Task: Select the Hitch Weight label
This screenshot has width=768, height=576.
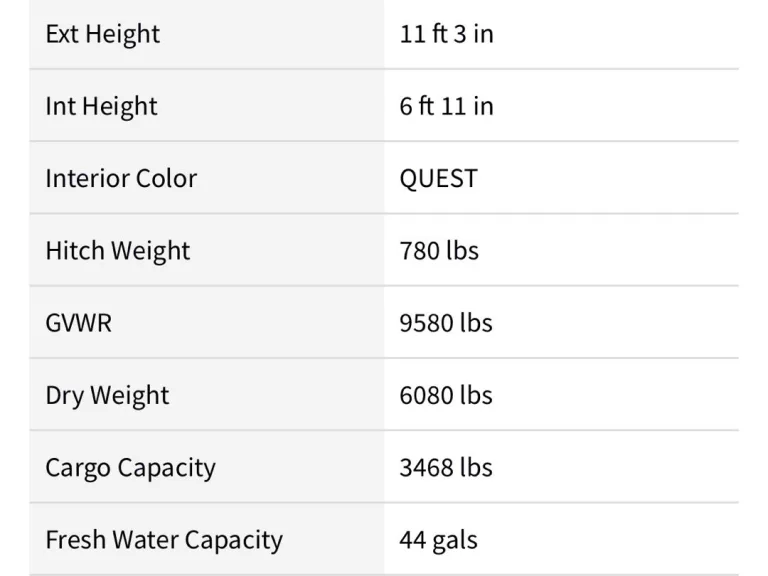Action: tap(118, 251)
